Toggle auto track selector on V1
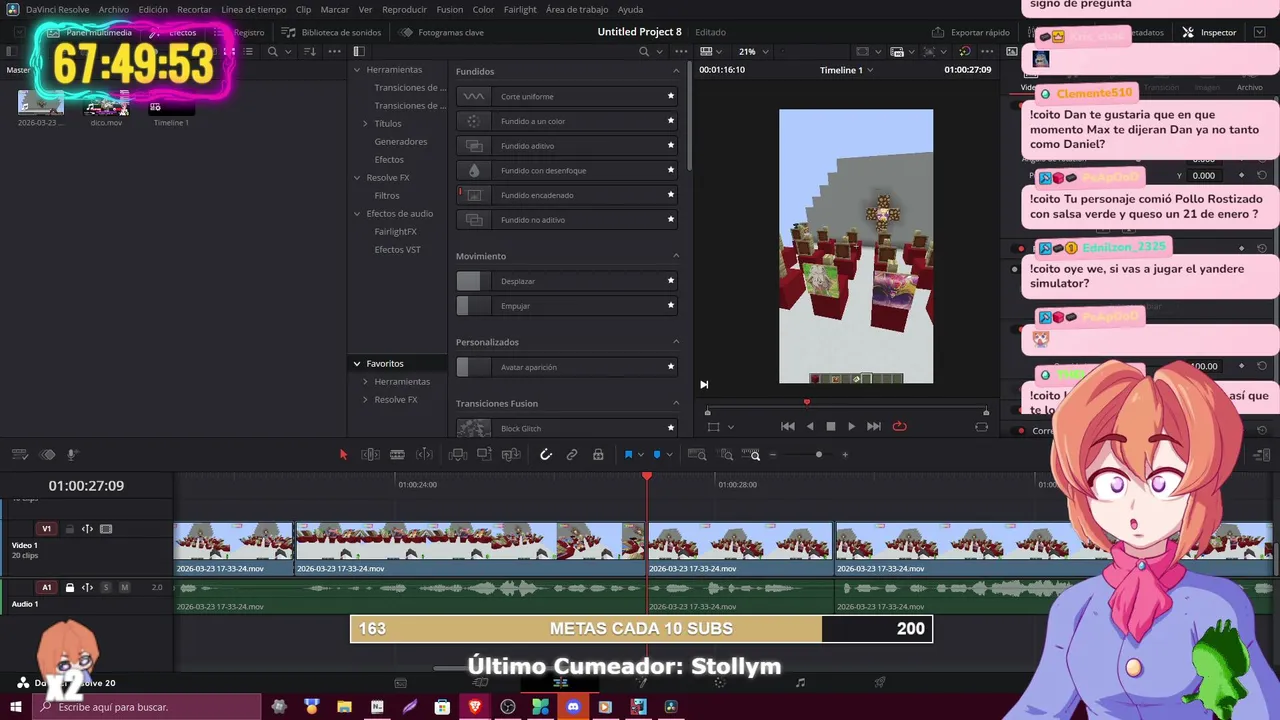Screen dimensions: 1280x720 click(87, 529)
